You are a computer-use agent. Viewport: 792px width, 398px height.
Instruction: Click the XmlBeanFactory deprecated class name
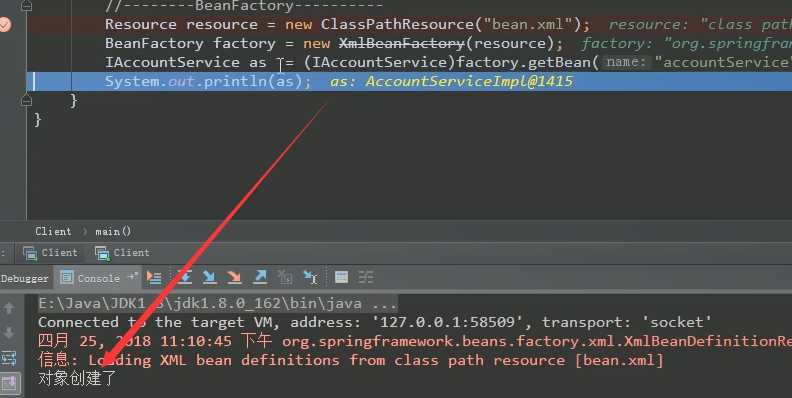401,43
